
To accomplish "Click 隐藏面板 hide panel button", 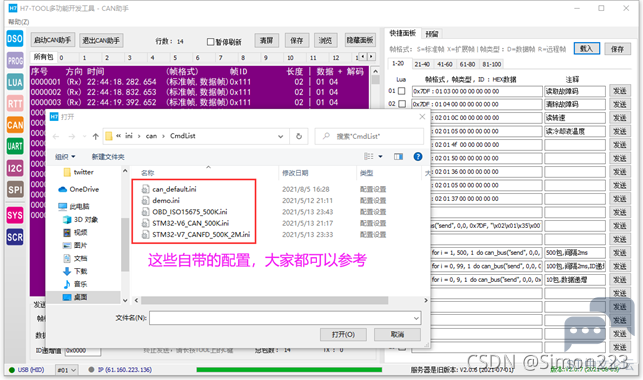I will click(x=360, y=40).
